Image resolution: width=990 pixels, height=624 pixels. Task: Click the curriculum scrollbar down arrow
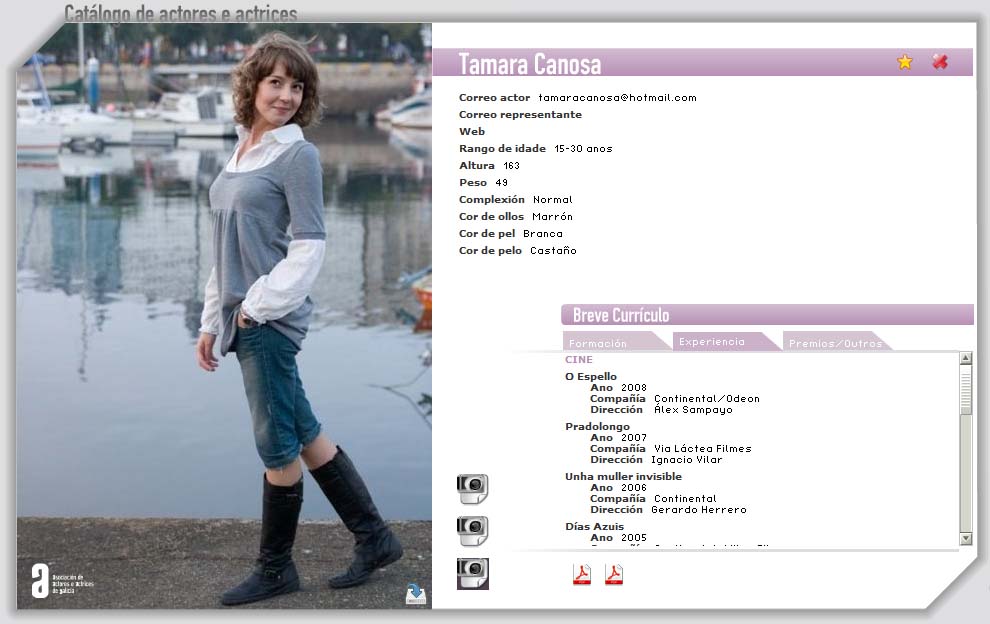point(965,539)
